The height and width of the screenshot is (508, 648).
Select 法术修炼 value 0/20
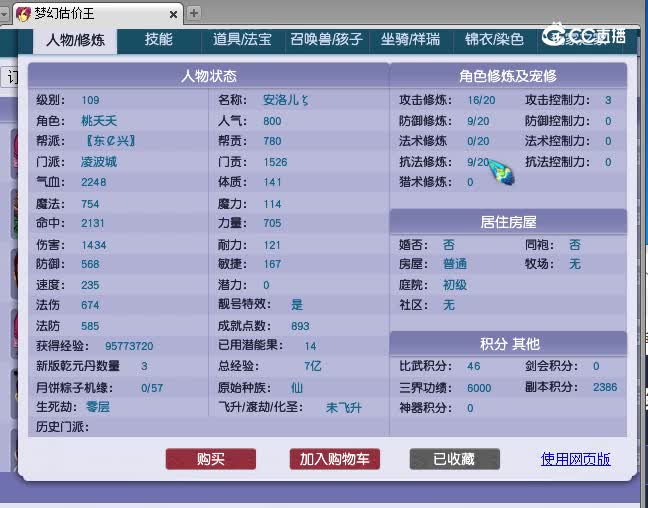click(x=478, y=141)
